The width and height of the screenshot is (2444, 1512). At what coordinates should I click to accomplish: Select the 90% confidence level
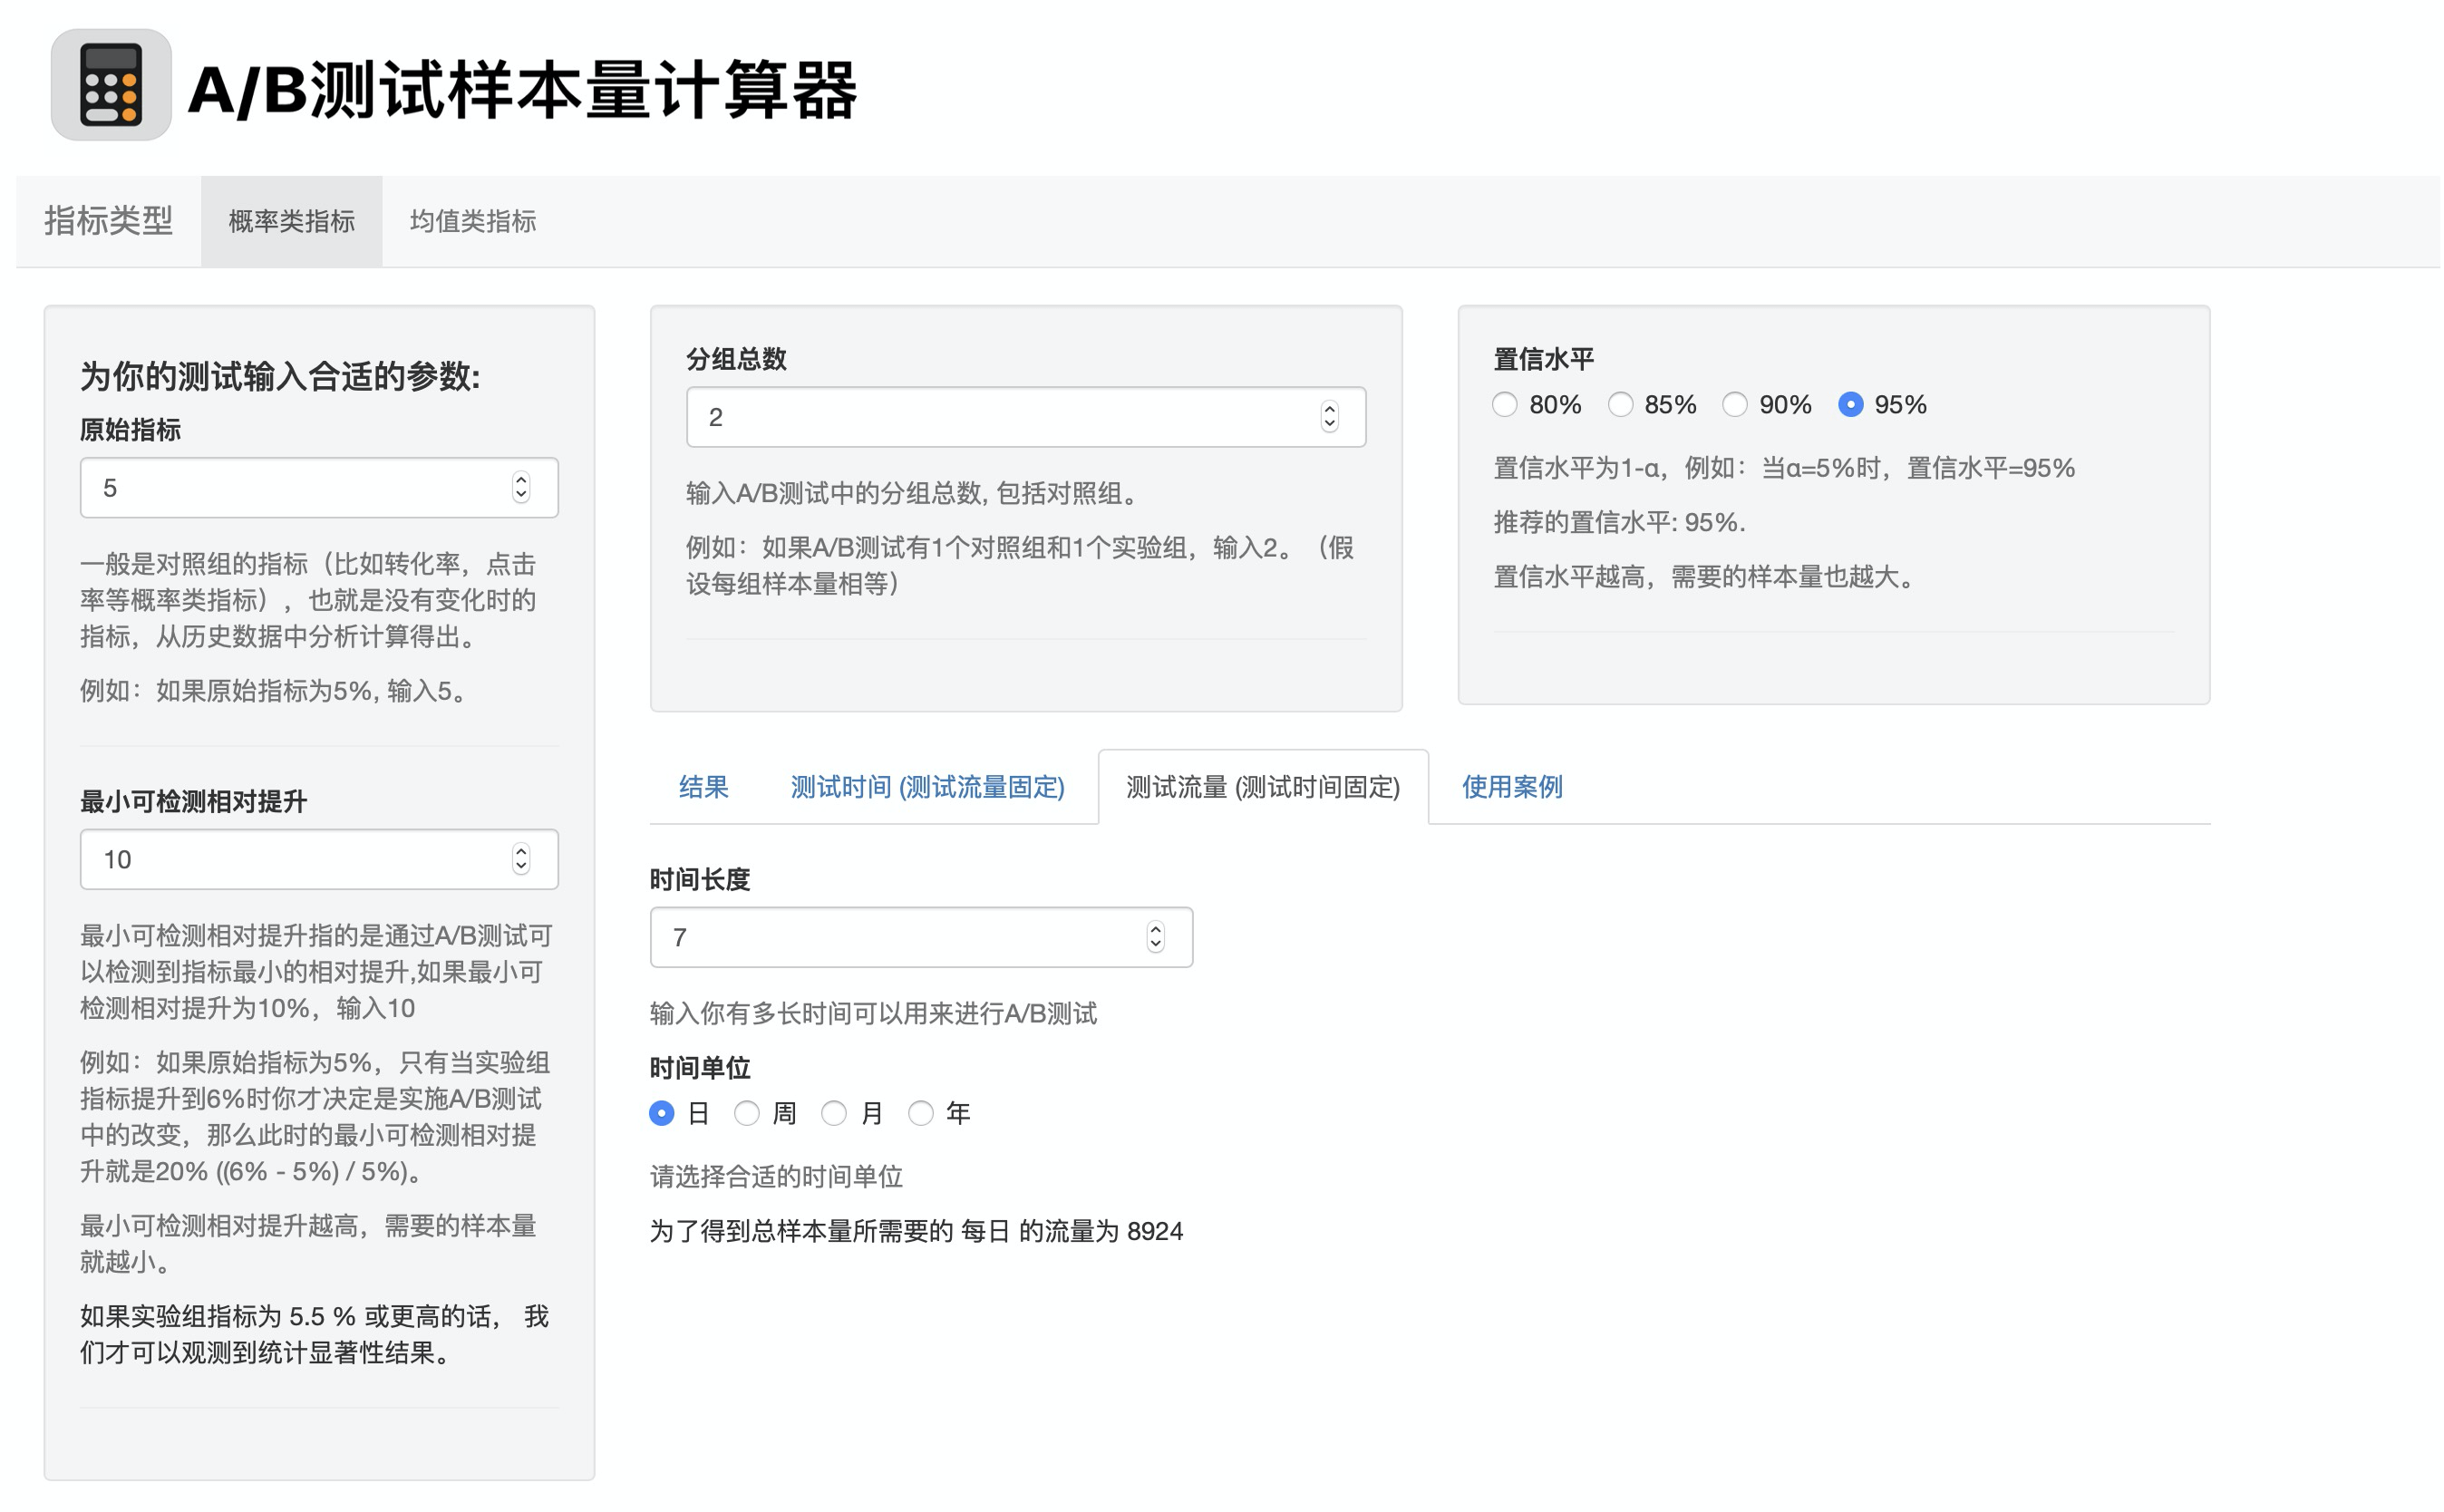1734,404
